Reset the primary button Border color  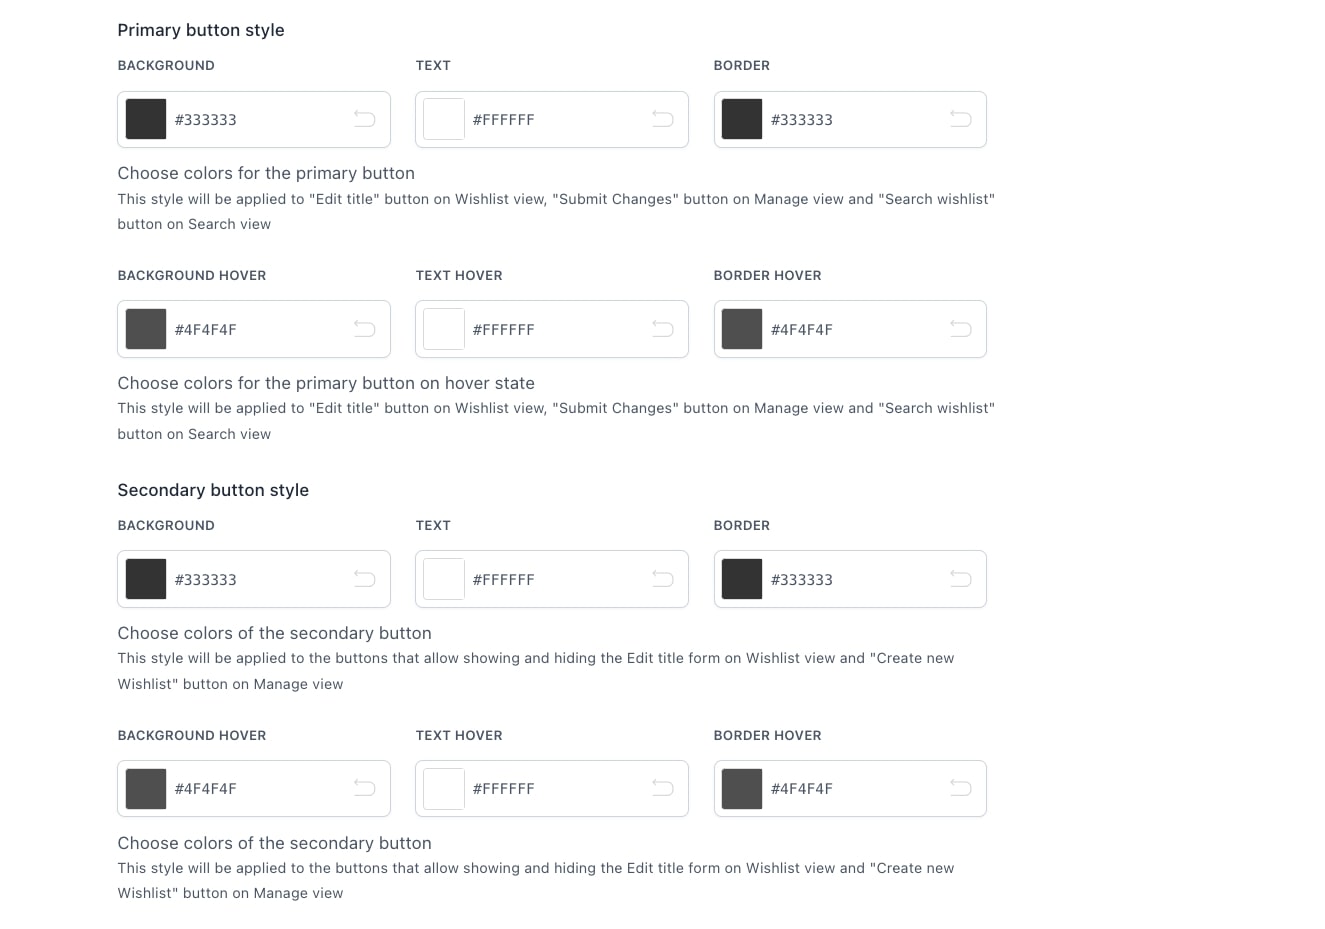click(961, 119)
